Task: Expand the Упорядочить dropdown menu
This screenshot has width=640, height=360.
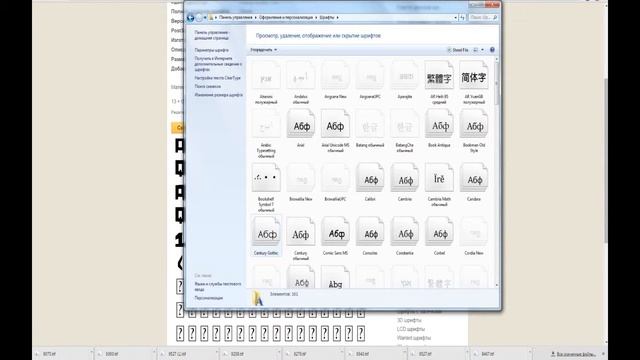Action: coord(264,50)
